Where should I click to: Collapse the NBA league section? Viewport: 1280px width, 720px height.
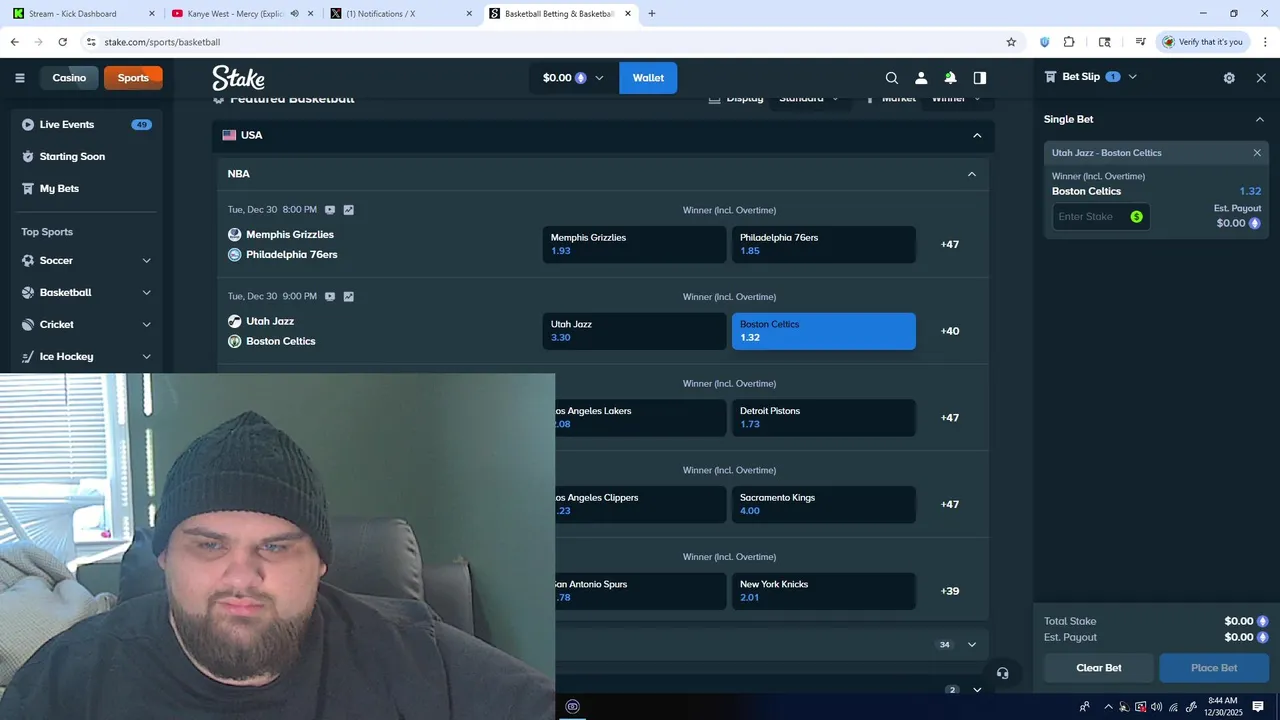click(x=971, y=174)
